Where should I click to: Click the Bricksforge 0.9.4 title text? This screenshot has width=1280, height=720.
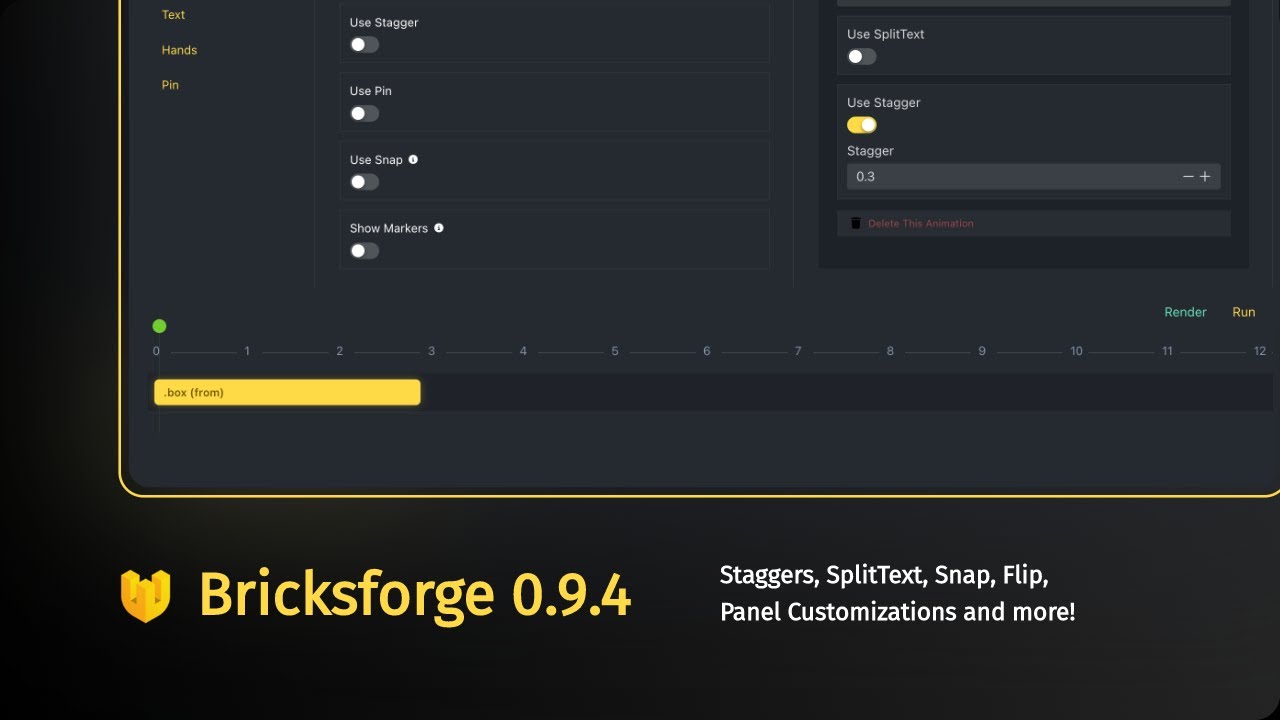tap(415, 595)
